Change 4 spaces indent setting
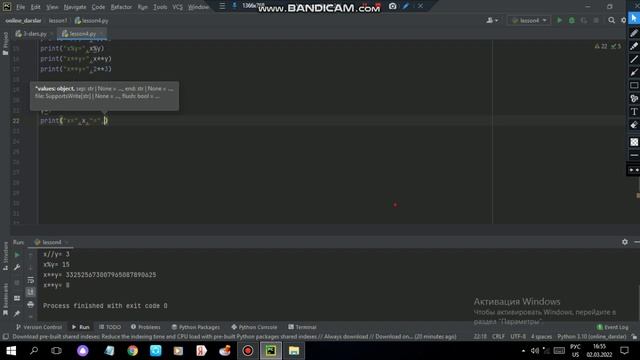 coord(541,337)
